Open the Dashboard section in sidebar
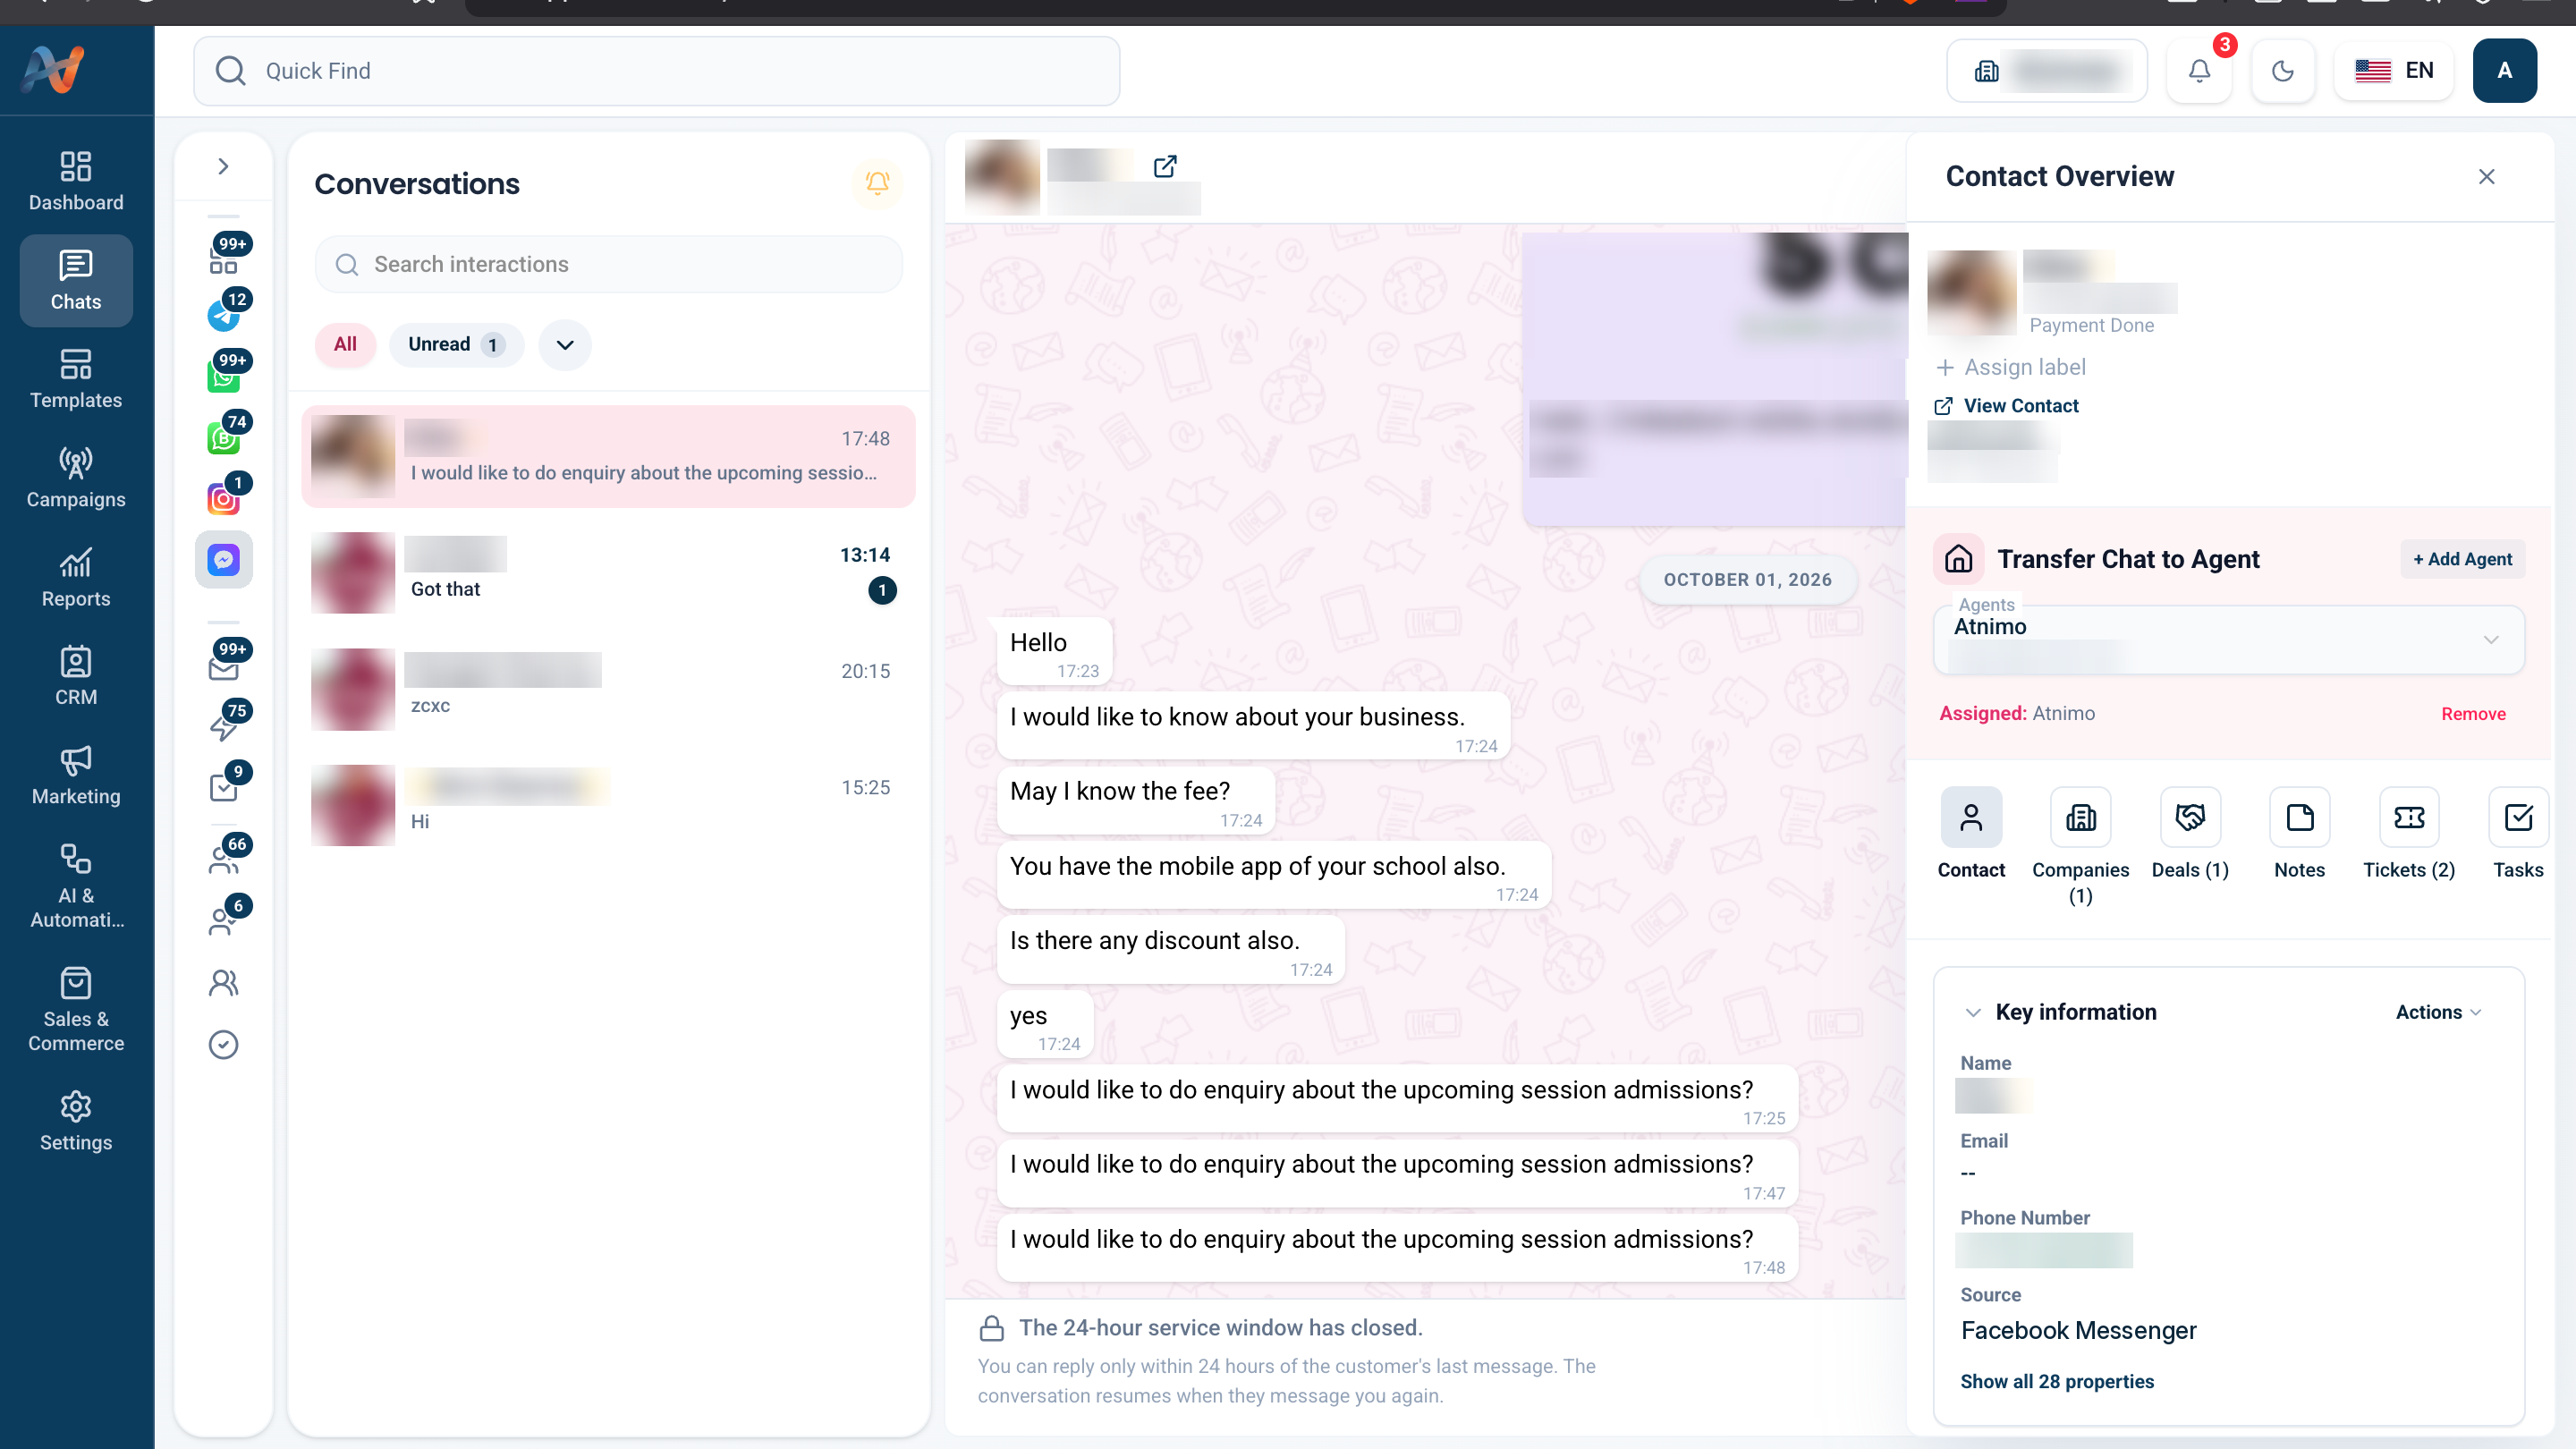This screenshot has width=2576, height=1449. pos(76,181)
